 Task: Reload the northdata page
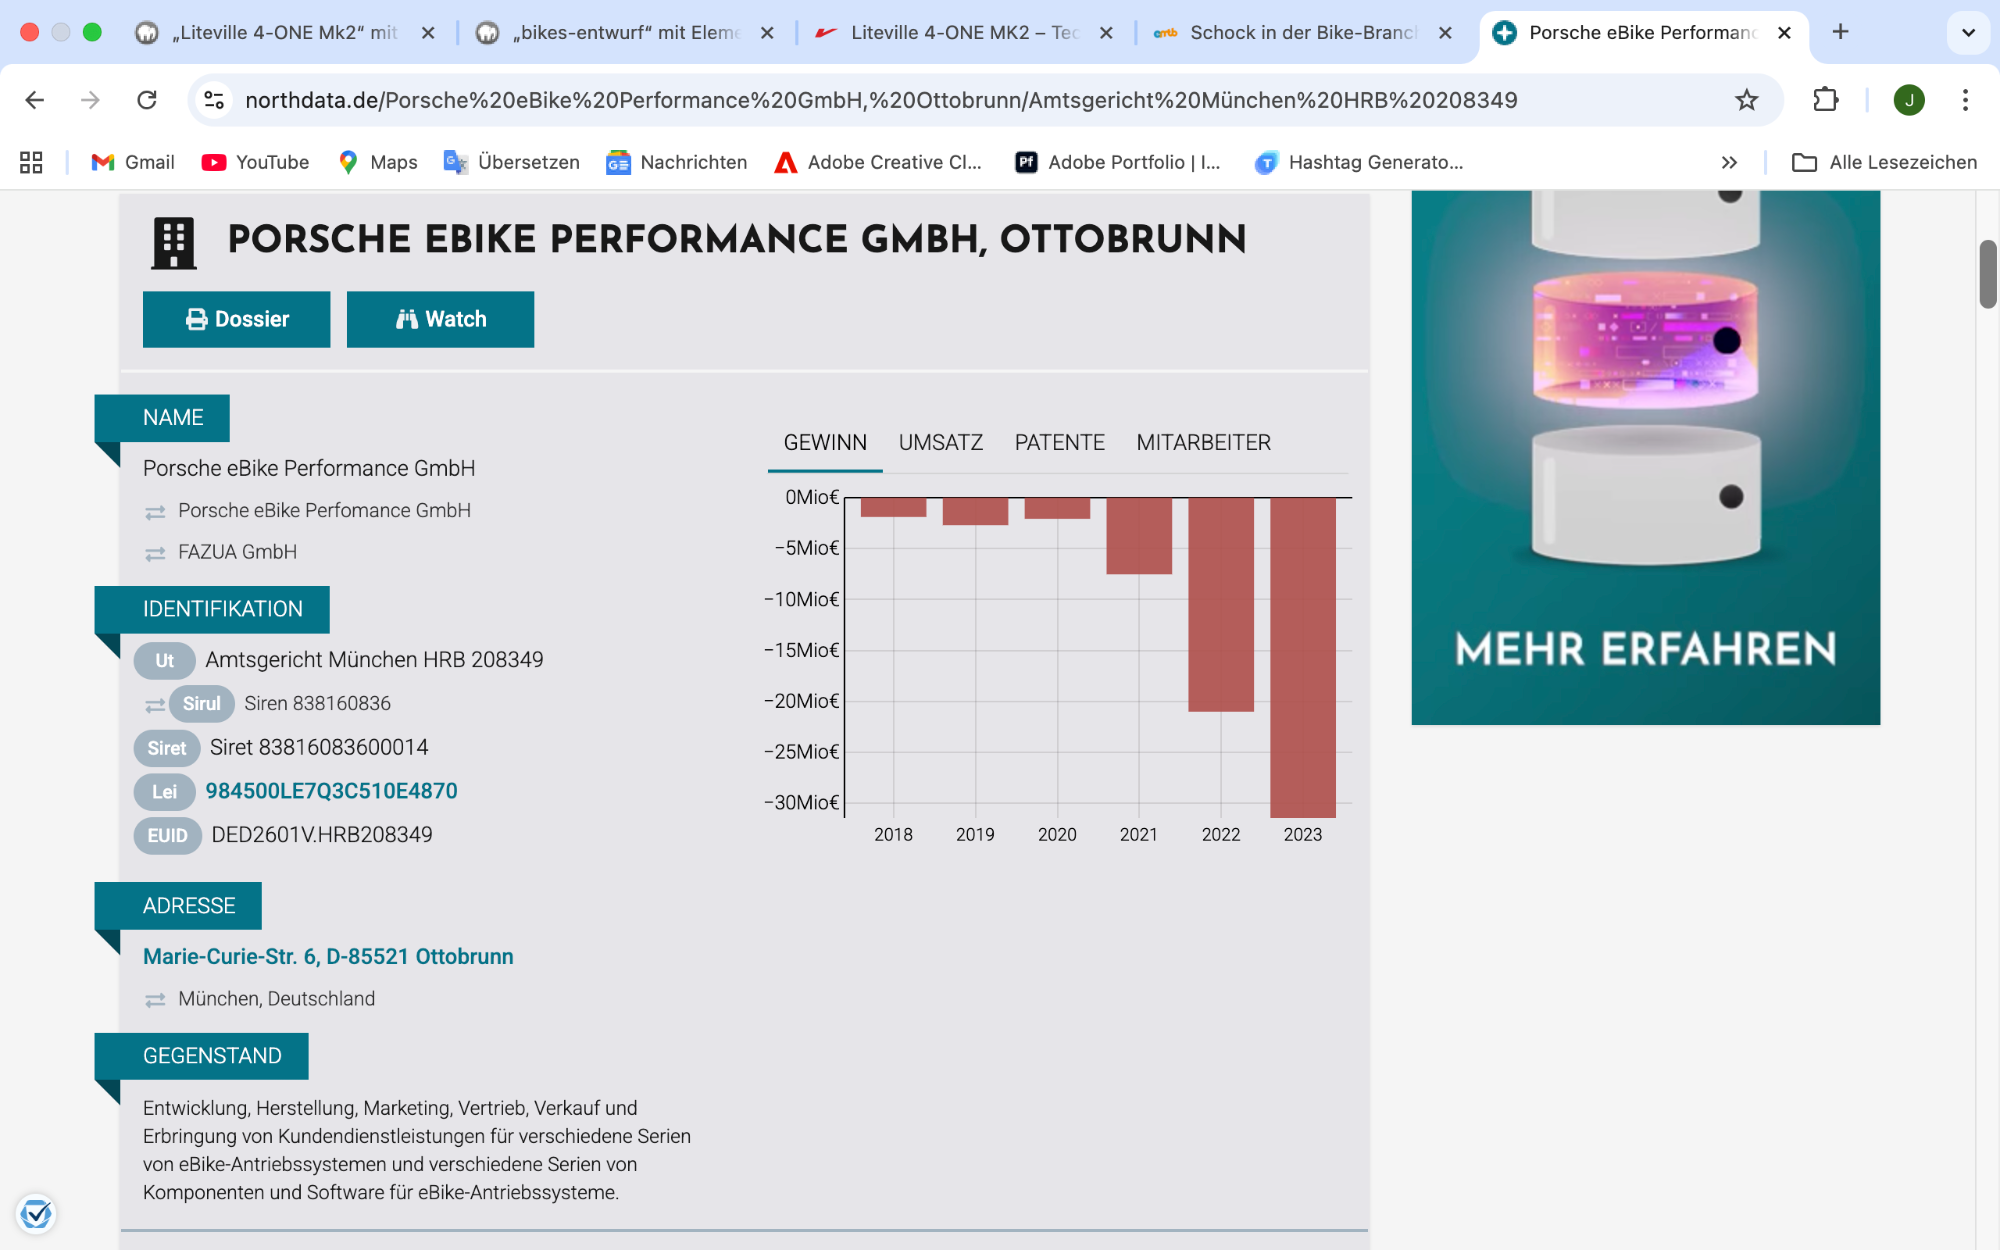click(x=147, y=100)
